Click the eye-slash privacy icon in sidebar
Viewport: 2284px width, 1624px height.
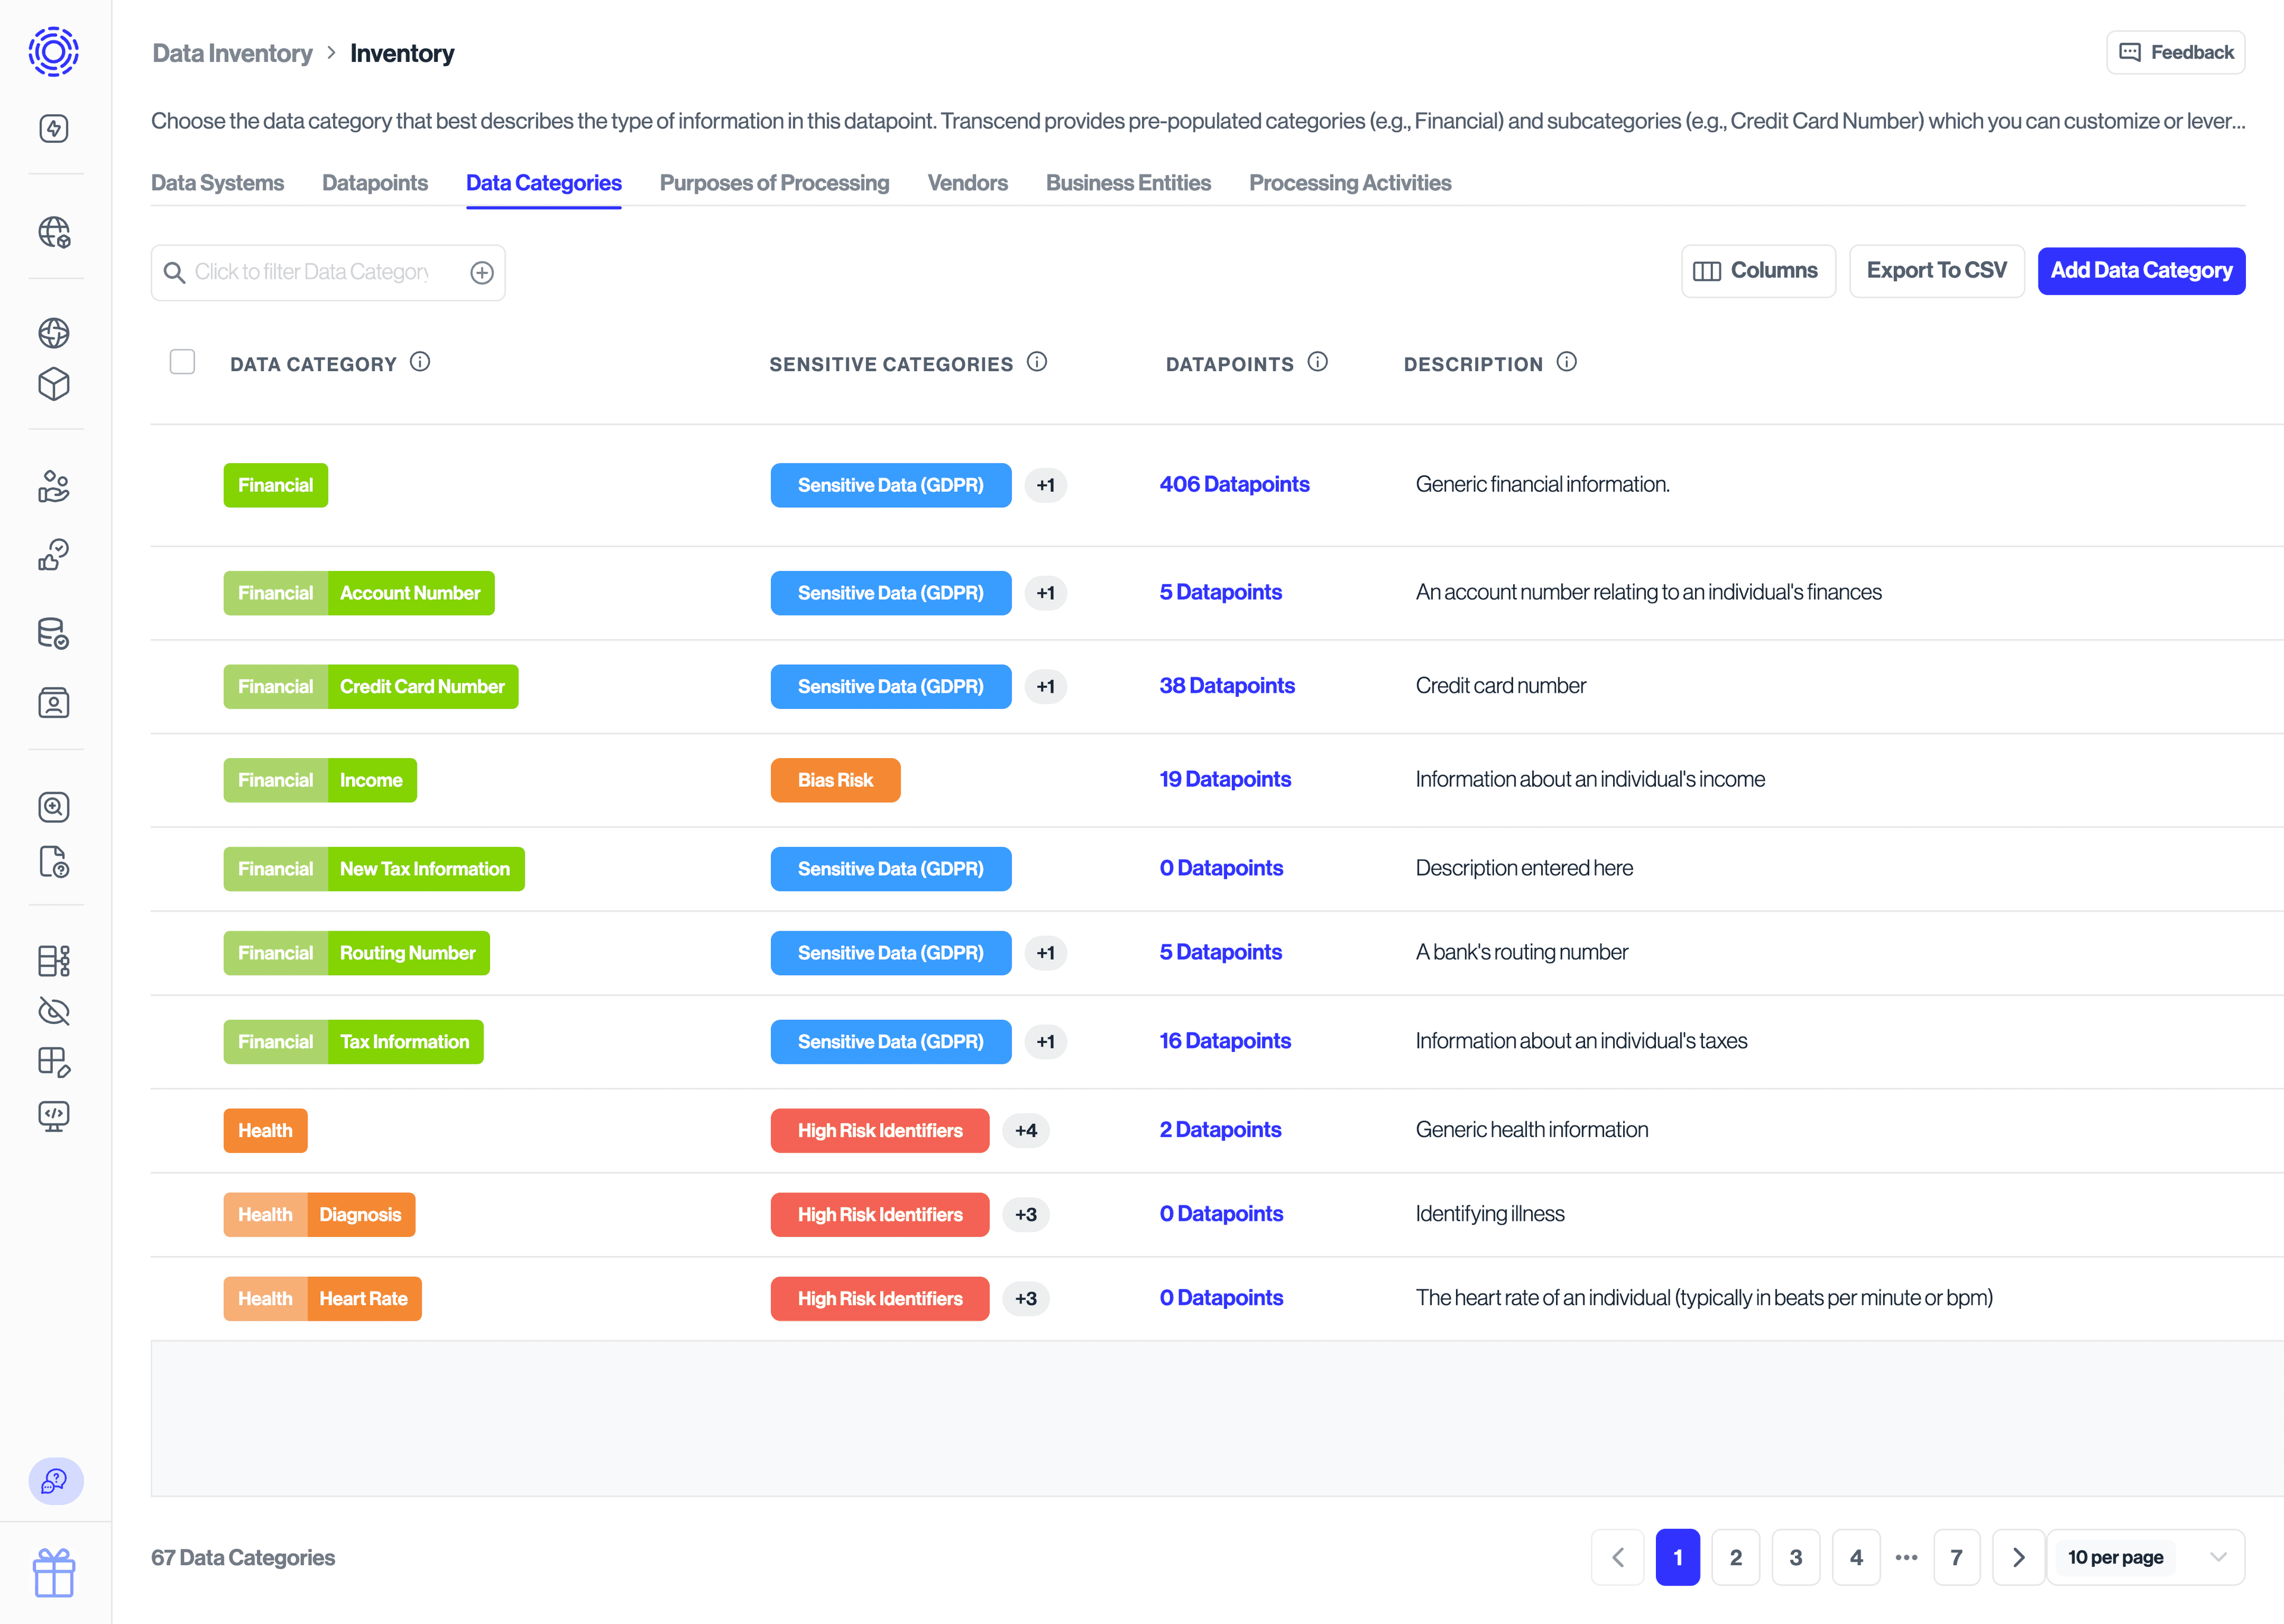pyautogui.click(x=55, y=1011)
